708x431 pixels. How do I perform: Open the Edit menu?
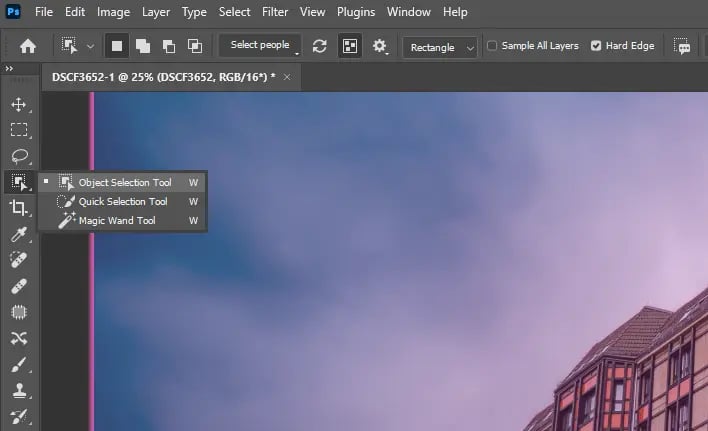coord(75,12)
